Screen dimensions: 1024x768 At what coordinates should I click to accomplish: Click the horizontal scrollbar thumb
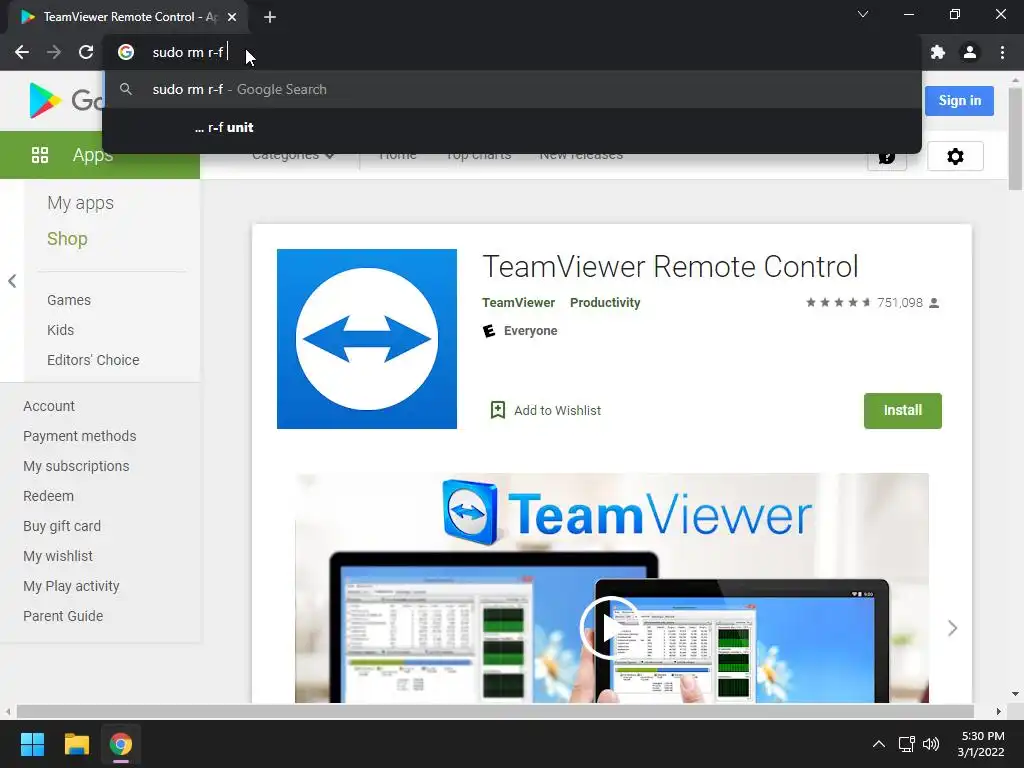point(495,711)
